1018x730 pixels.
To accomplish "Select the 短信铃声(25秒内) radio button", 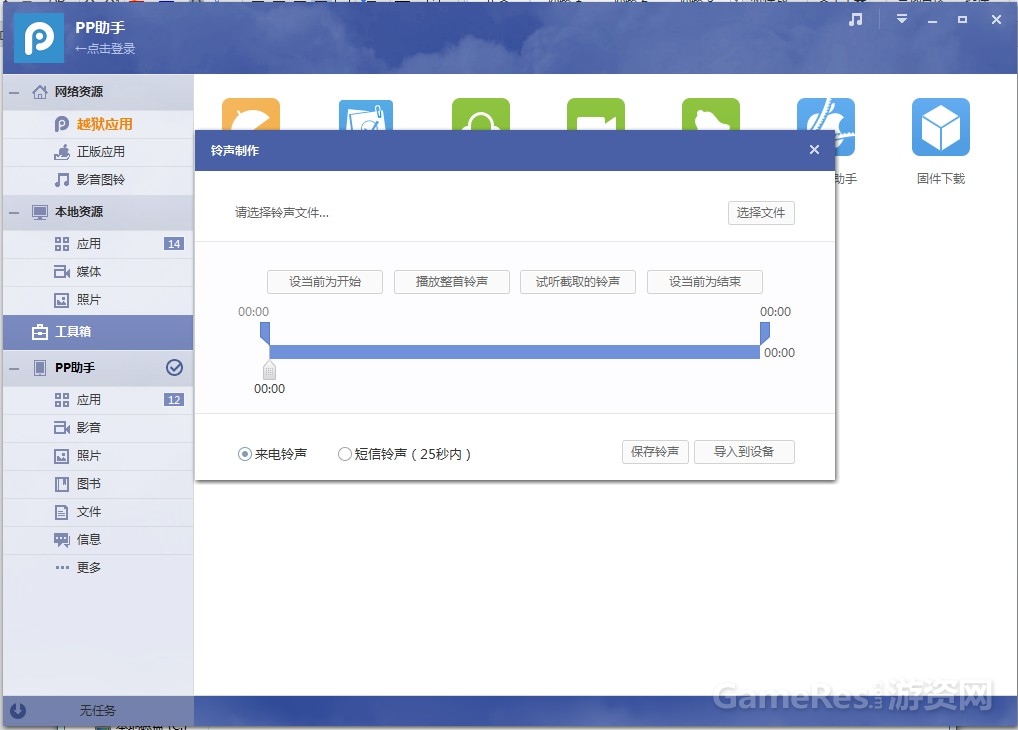I will 345,454.
